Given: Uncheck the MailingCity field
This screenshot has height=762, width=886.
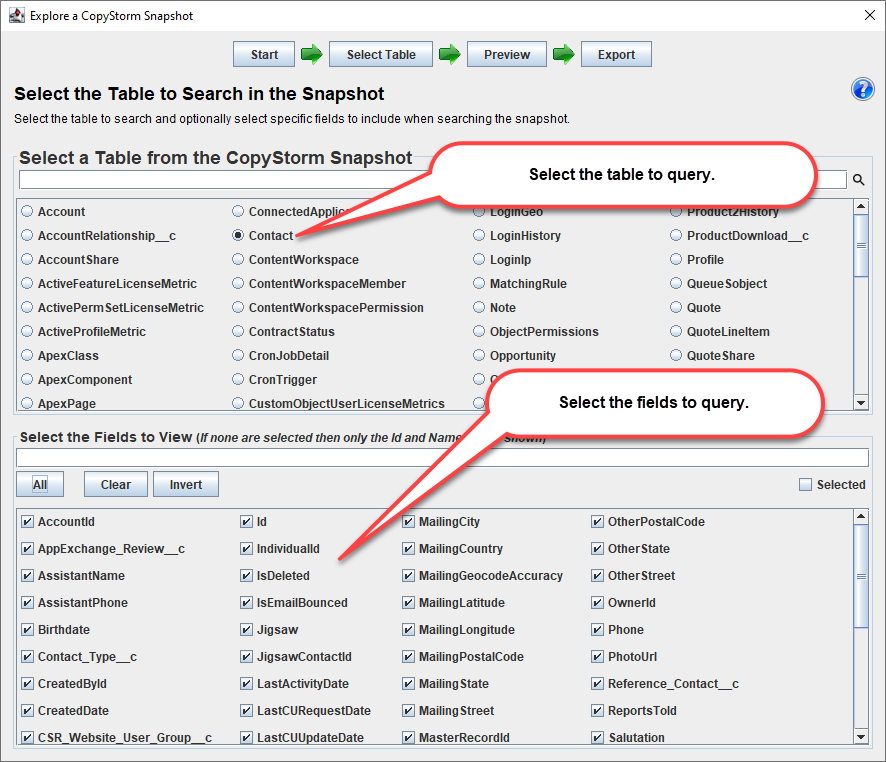Looking at the screenshot, I should click(x=409, y=521).
